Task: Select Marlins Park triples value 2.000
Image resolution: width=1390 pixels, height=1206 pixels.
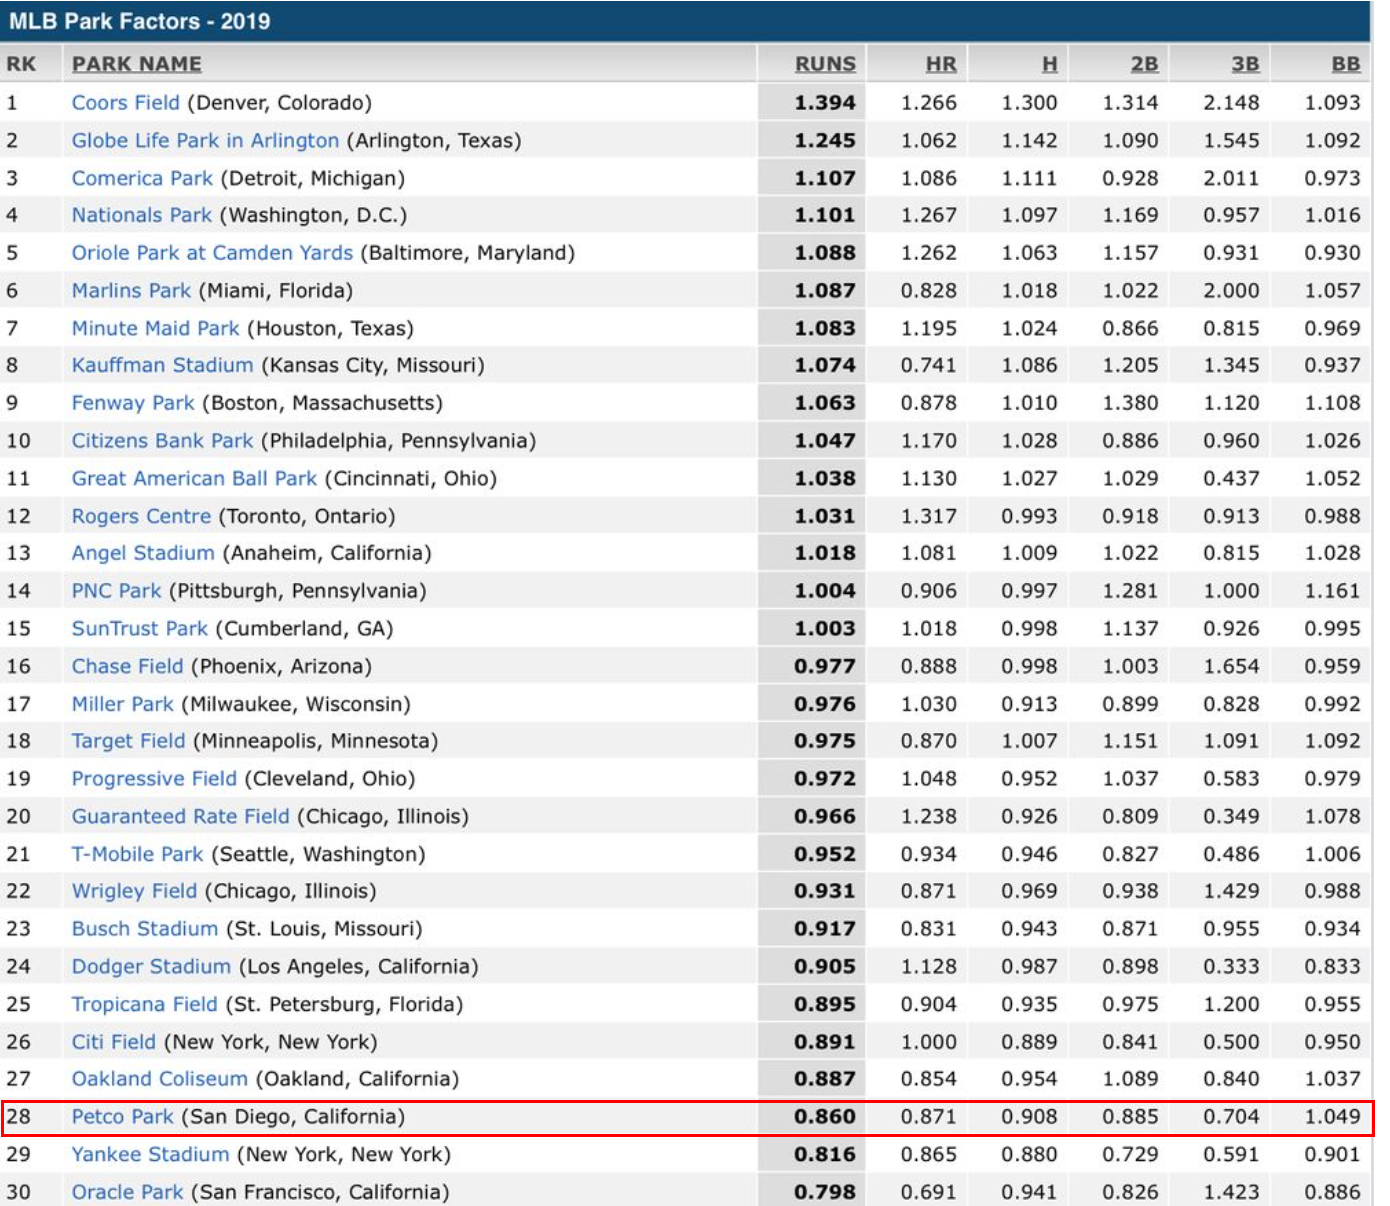Action: point(1231,291)
